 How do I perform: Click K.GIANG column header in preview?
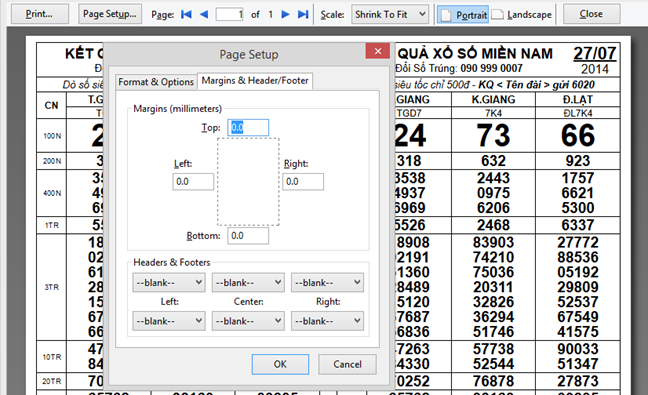[x=493, y=100]
